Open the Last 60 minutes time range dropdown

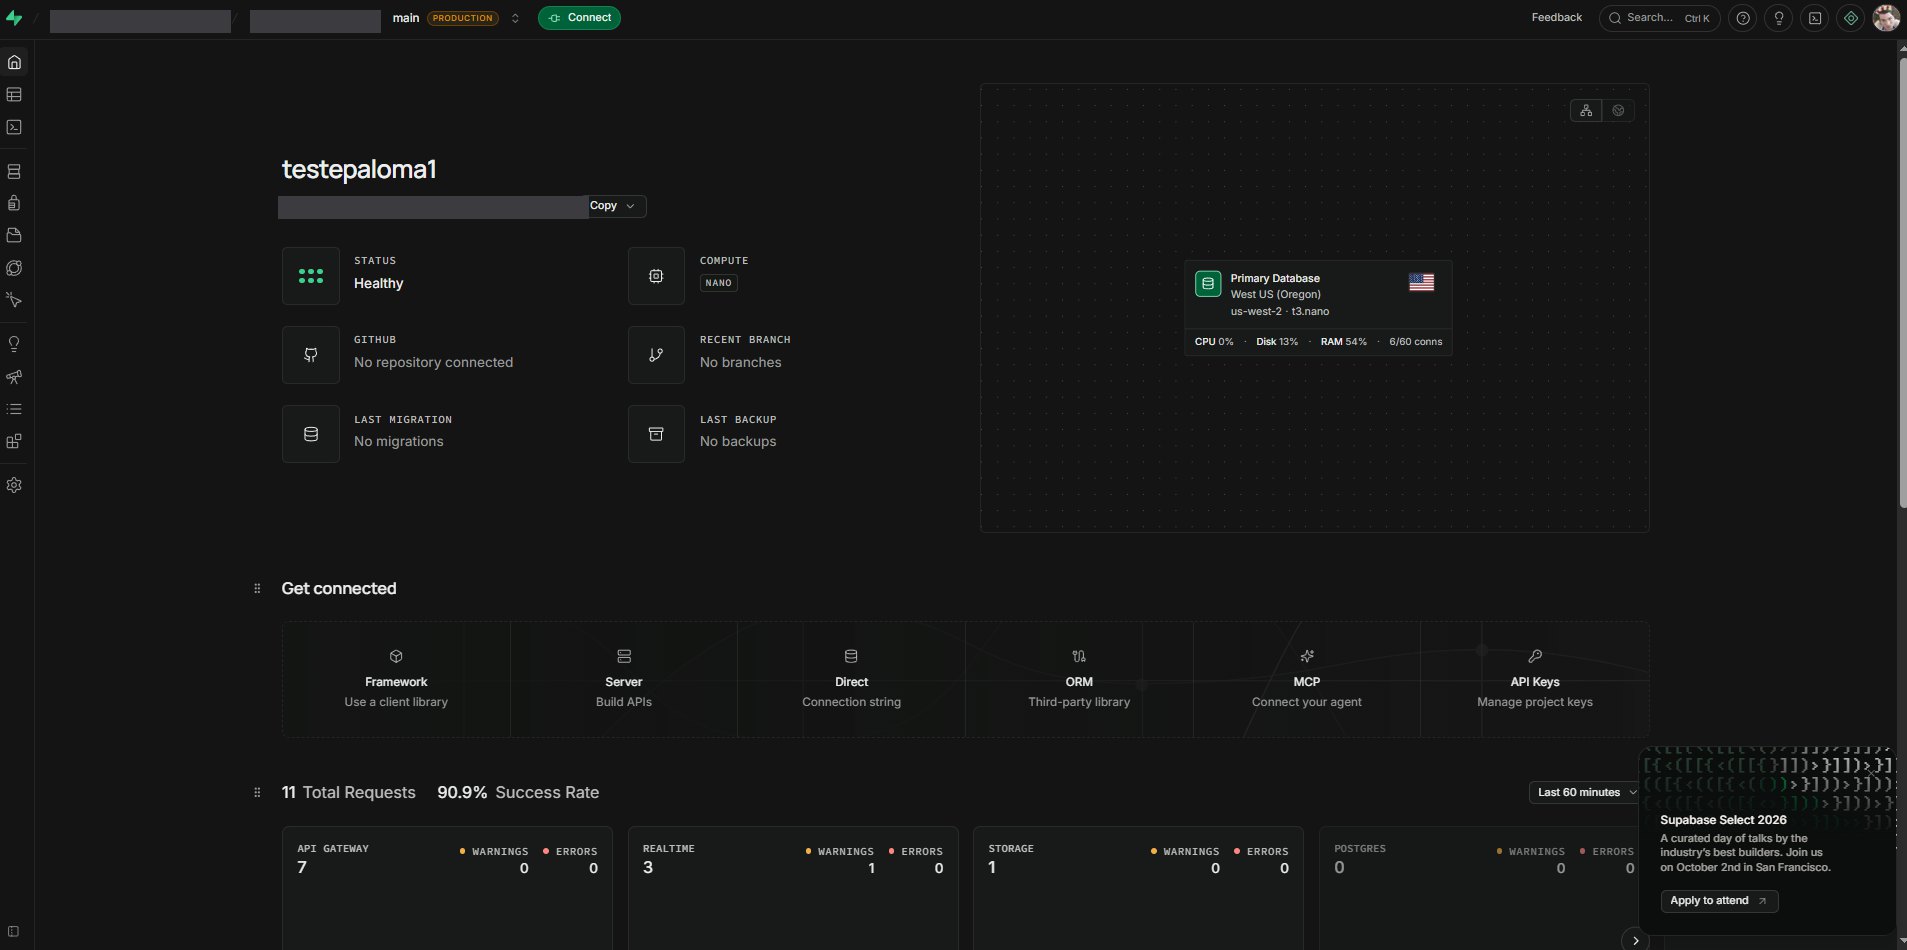click(1586, 793)
